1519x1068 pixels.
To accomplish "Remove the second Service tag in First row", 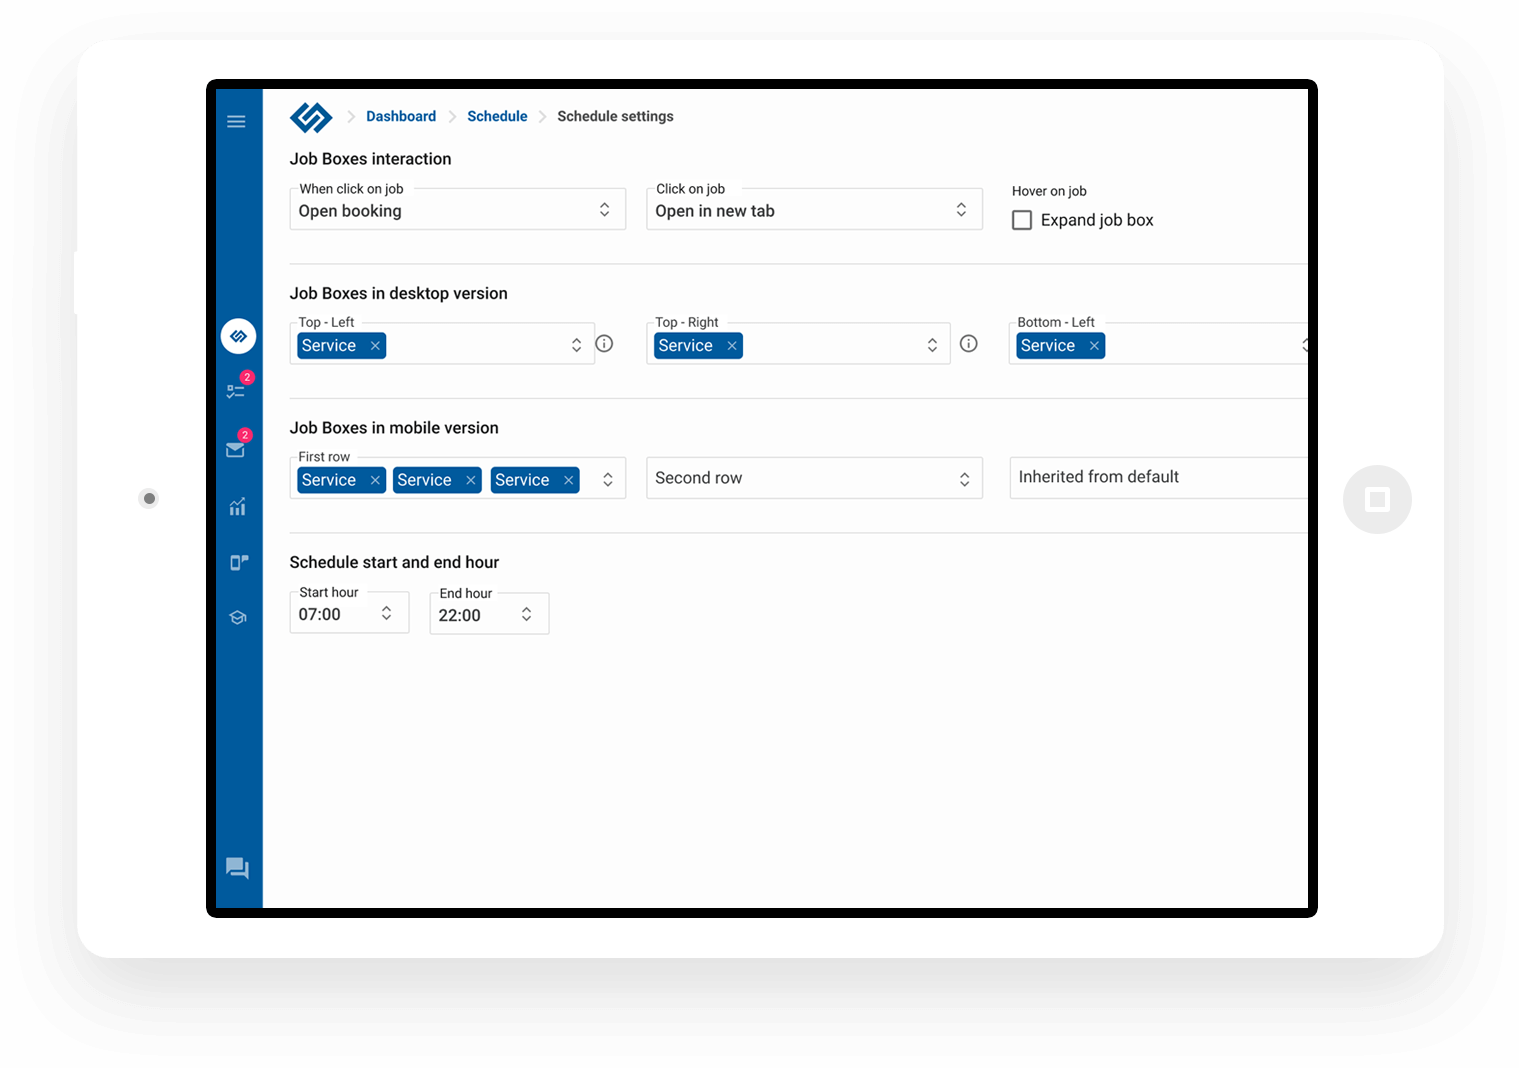I will point(470,480).
